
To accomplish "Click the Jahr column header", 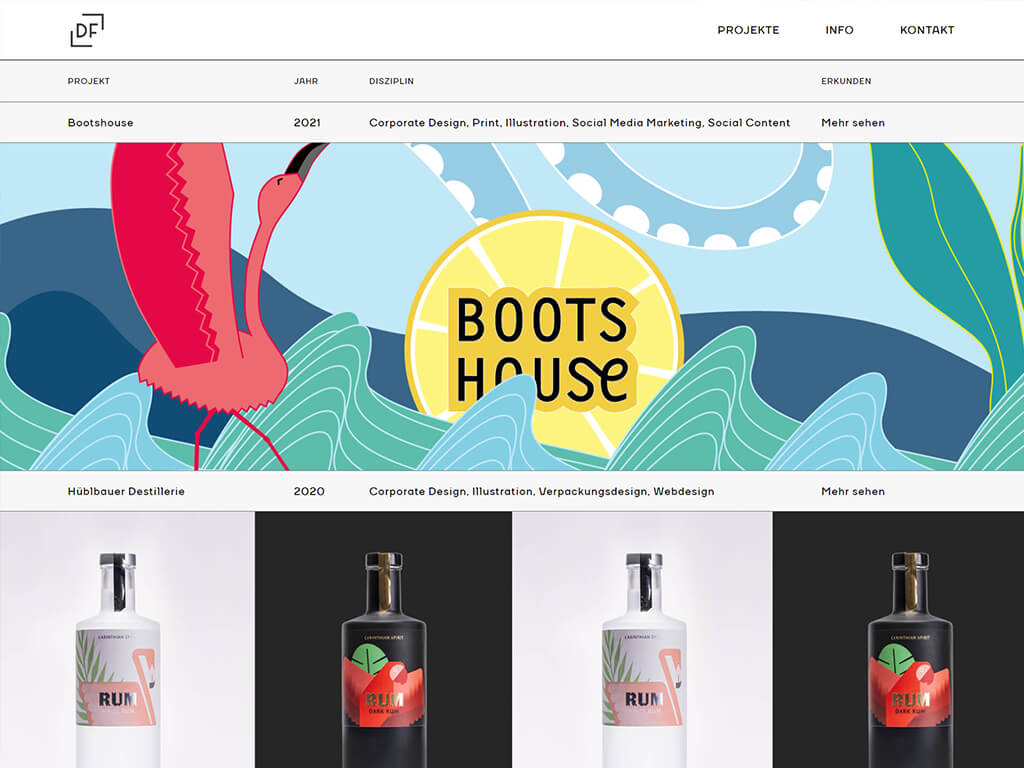I will point(306,81).
